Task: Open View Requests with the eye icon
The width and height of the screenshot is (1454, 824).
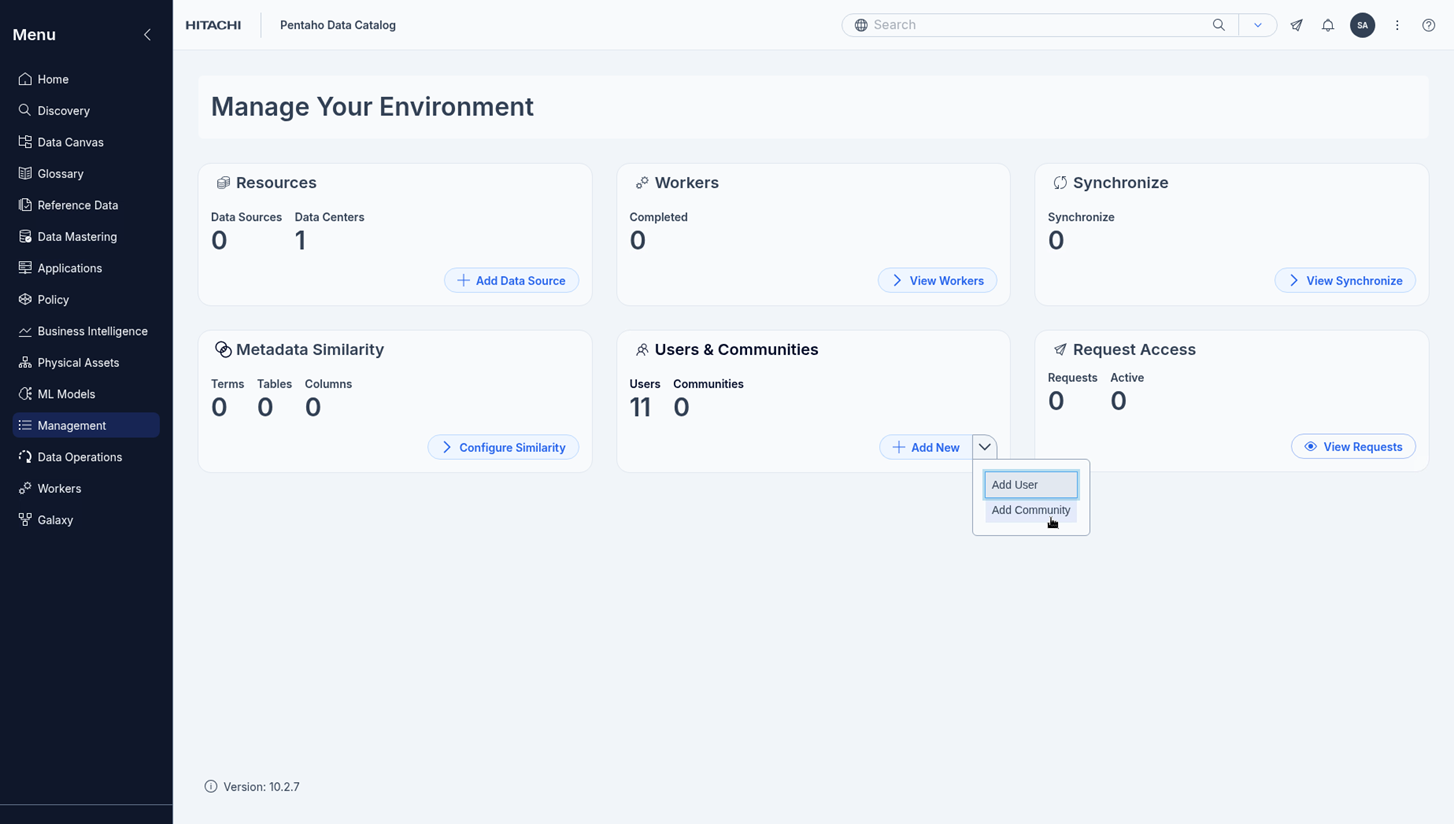Action: click(x=1353, y=447)
